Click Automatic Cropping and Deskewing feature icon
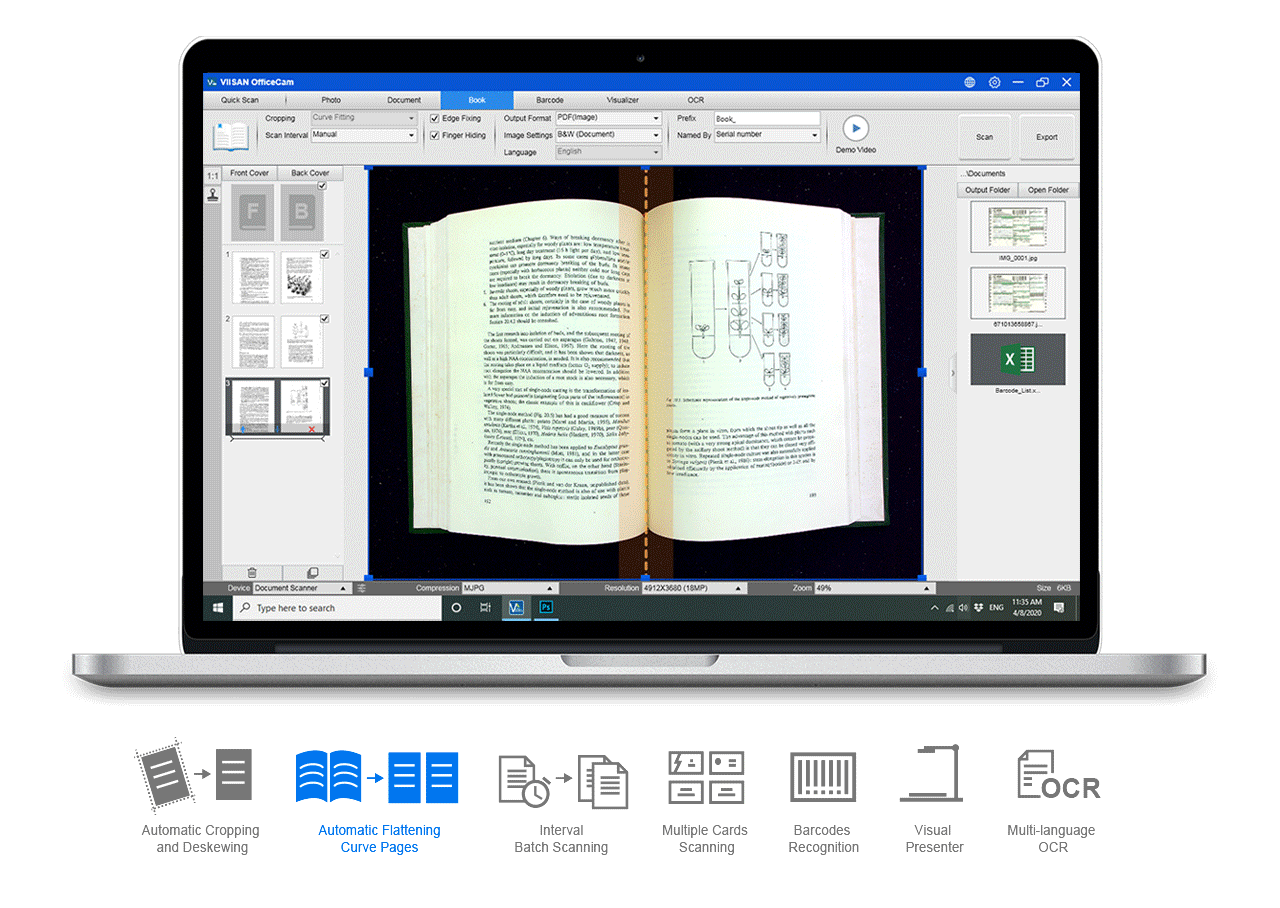The image size is (1280, 908). point(195,775)
